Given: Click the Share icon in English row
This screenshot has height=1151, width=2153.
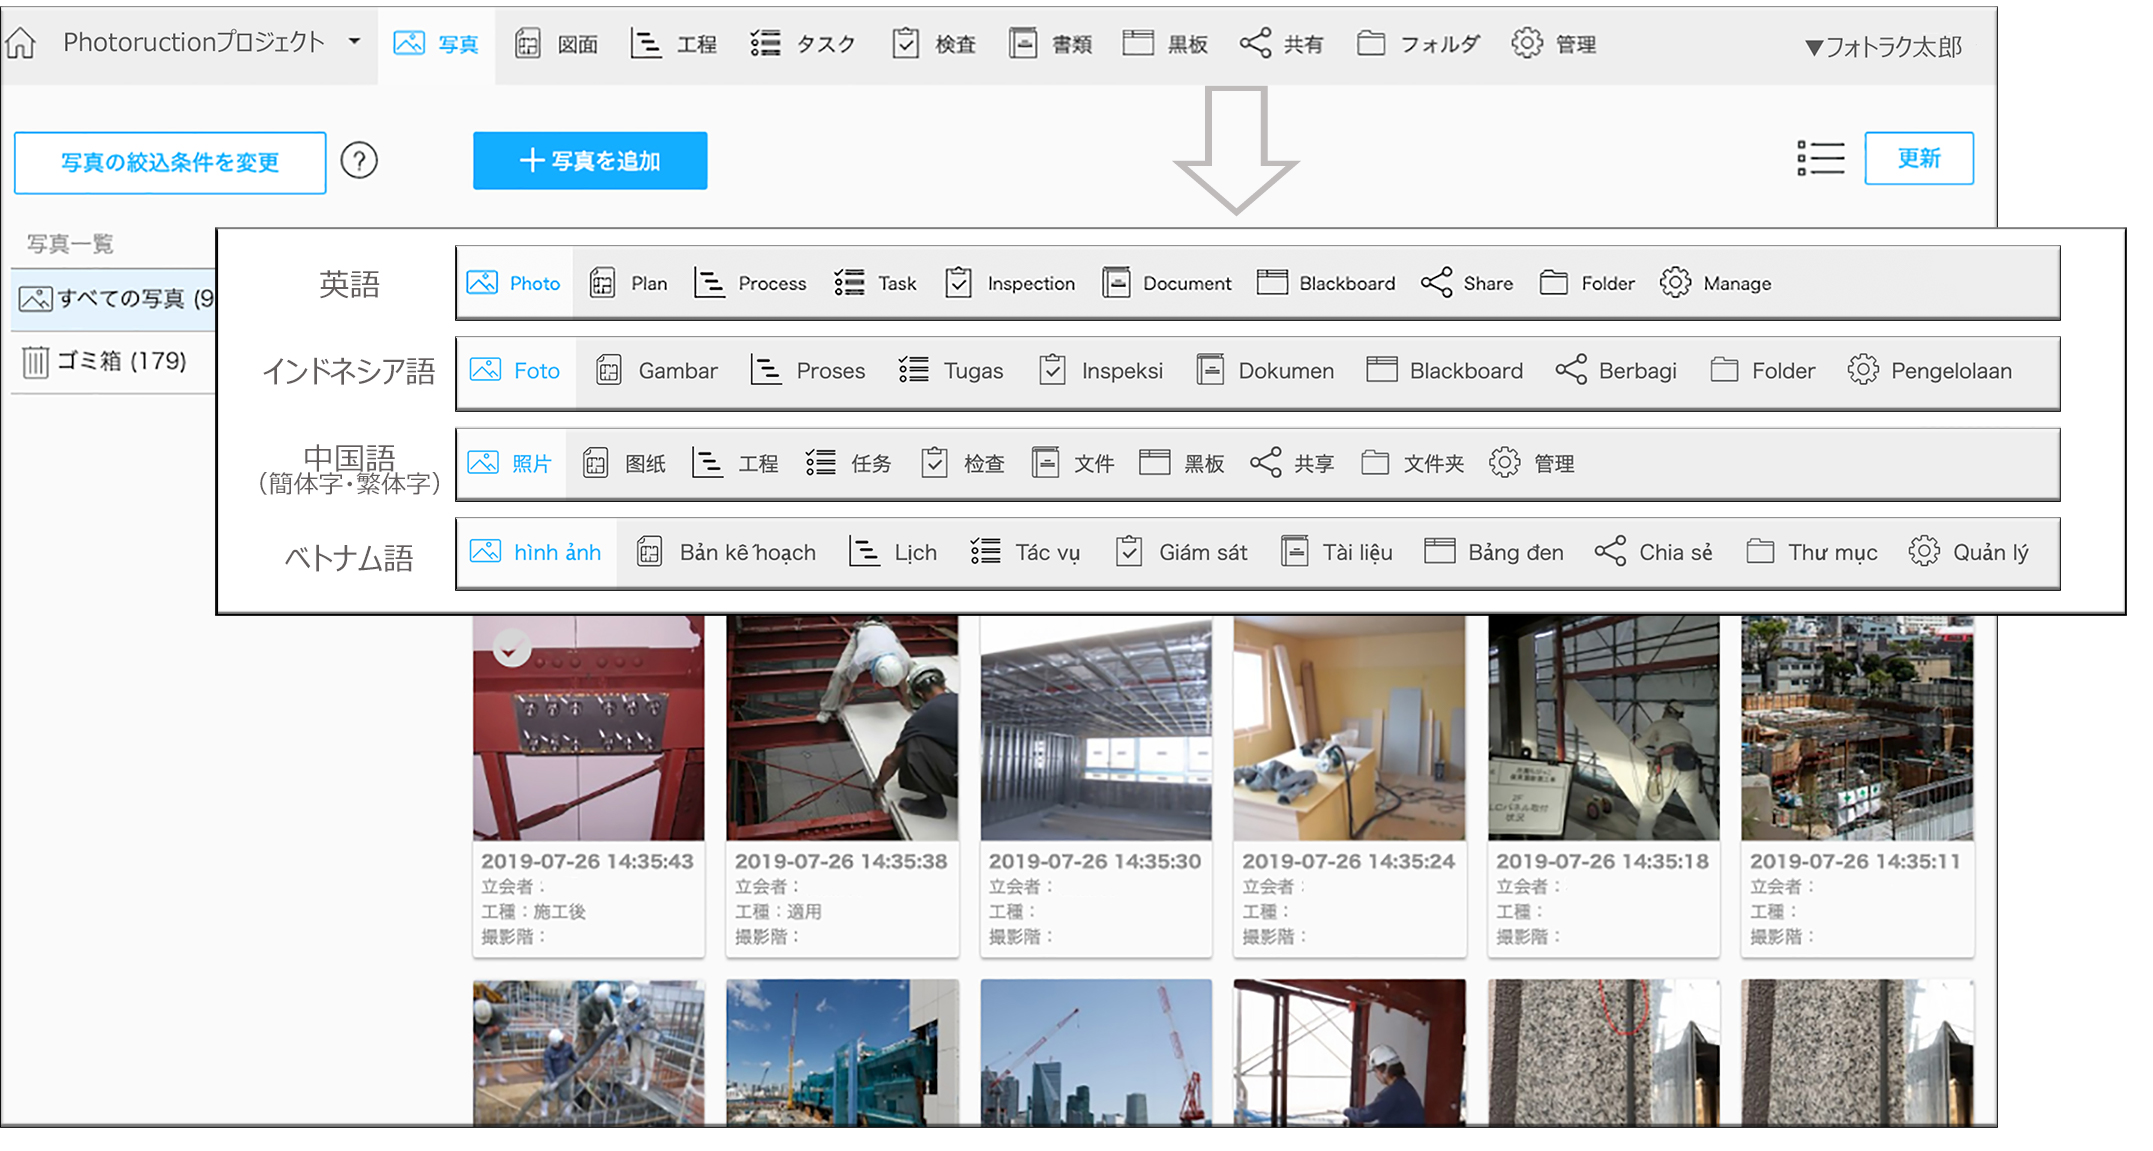Looking at the screenshot, I should (1436, 283).
